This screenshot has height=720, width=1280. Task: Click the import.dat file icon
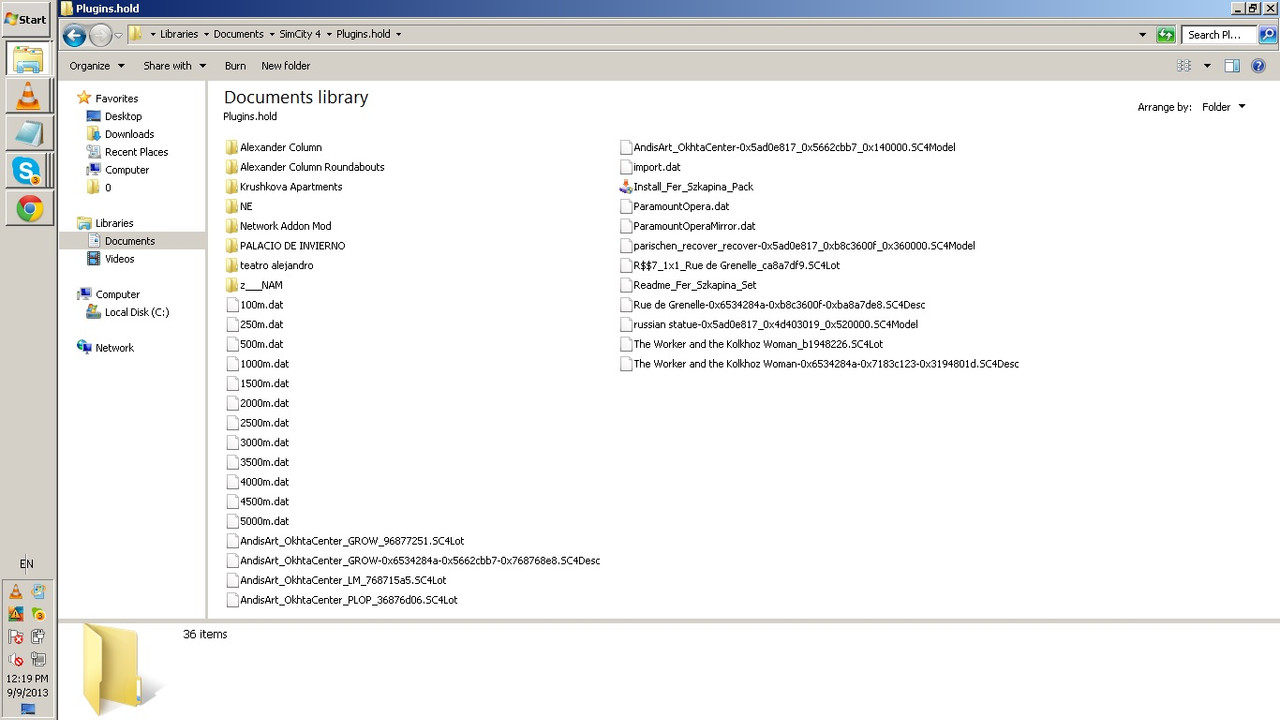(x=626, y=167)
